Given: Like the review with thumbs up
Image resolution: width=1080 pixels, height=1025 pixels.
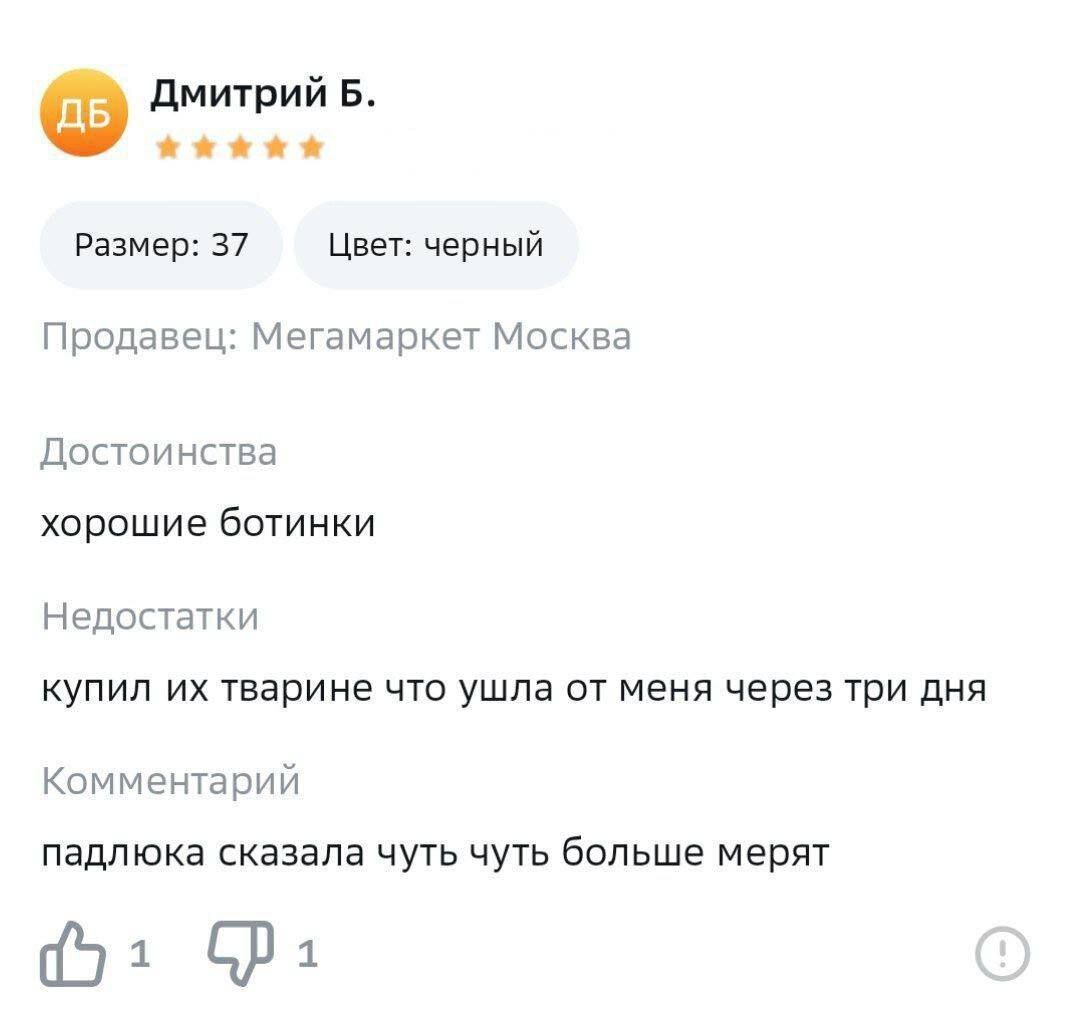Looking at the screenshot, I should point(72,955).
